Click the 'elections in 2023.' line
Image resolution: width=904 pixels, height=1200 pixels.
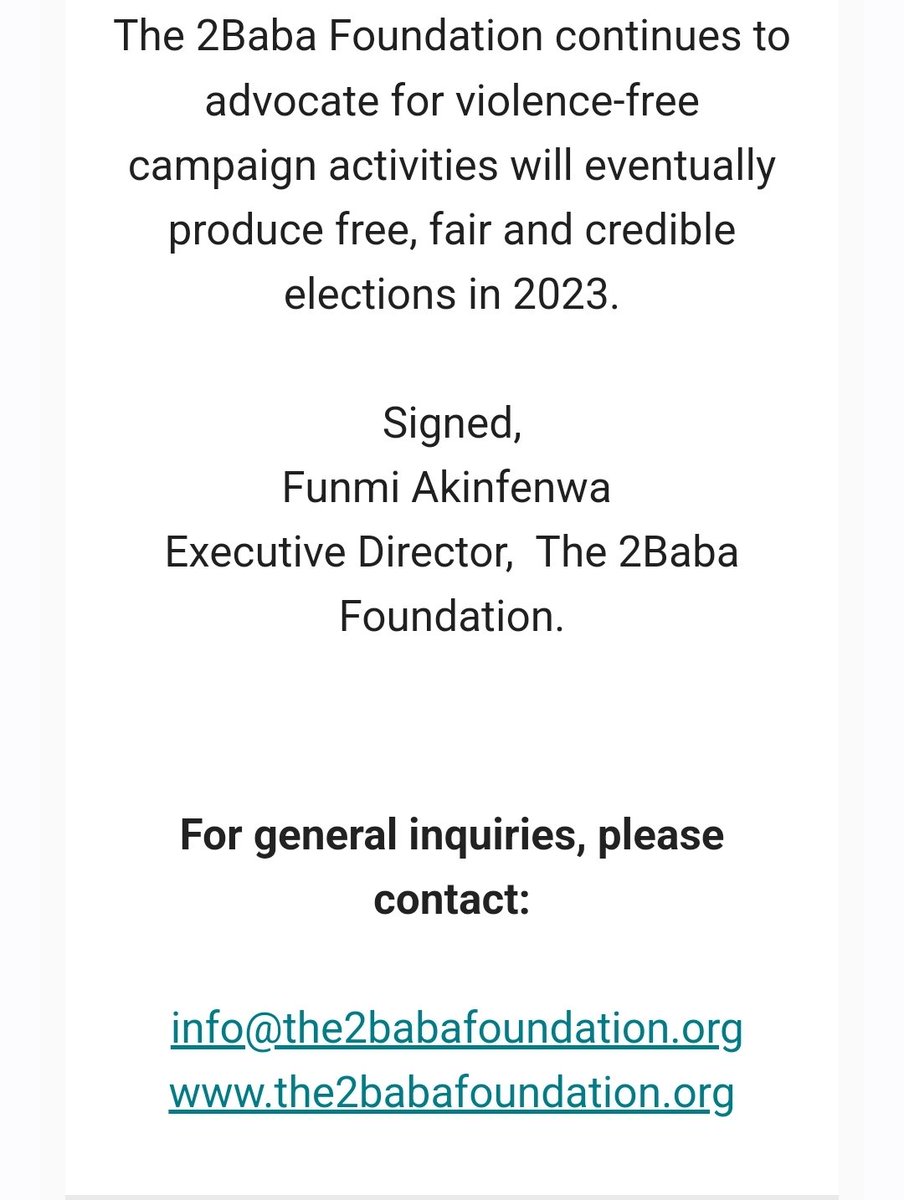click(452, 295)
